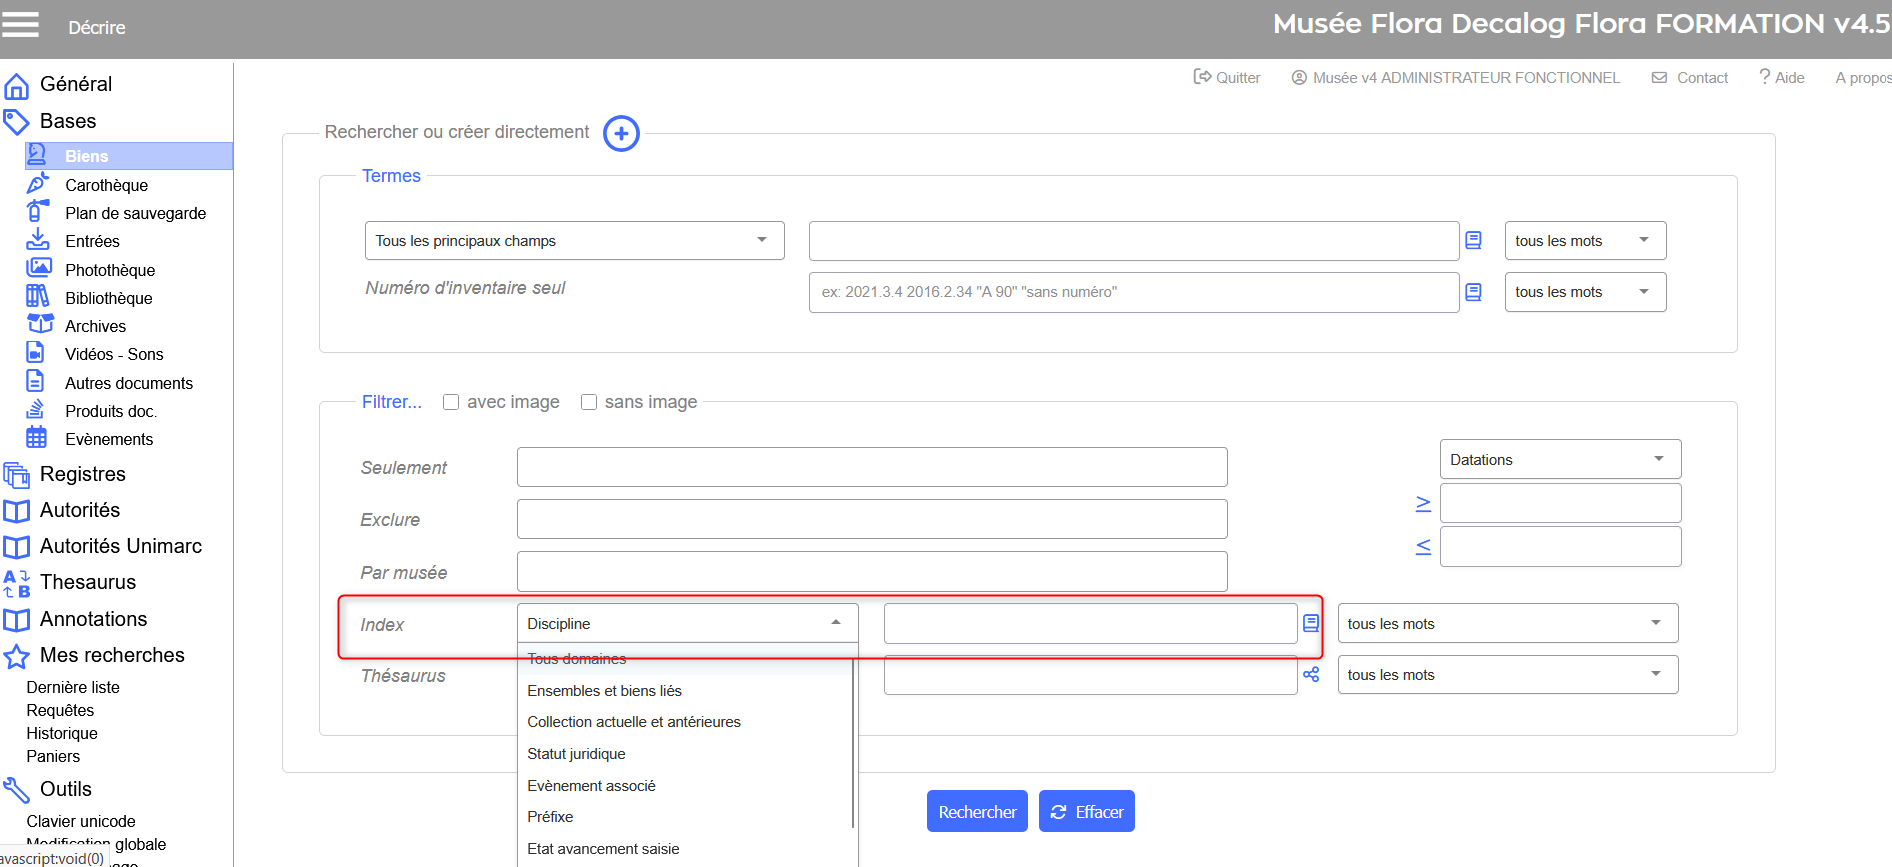Open list icon next to inventory number field
Viewport: 1892px width, 867px height.
tap(1473, 292)
